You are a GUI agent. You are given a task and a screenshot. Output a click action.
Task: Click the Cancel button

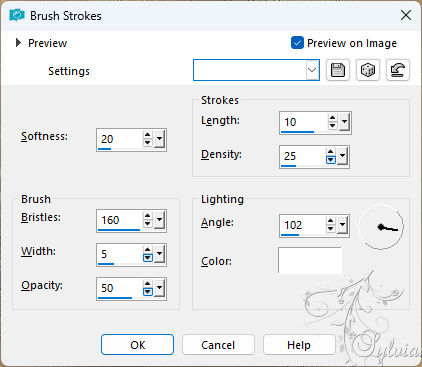pyautogui.click(x=218, y=345)
